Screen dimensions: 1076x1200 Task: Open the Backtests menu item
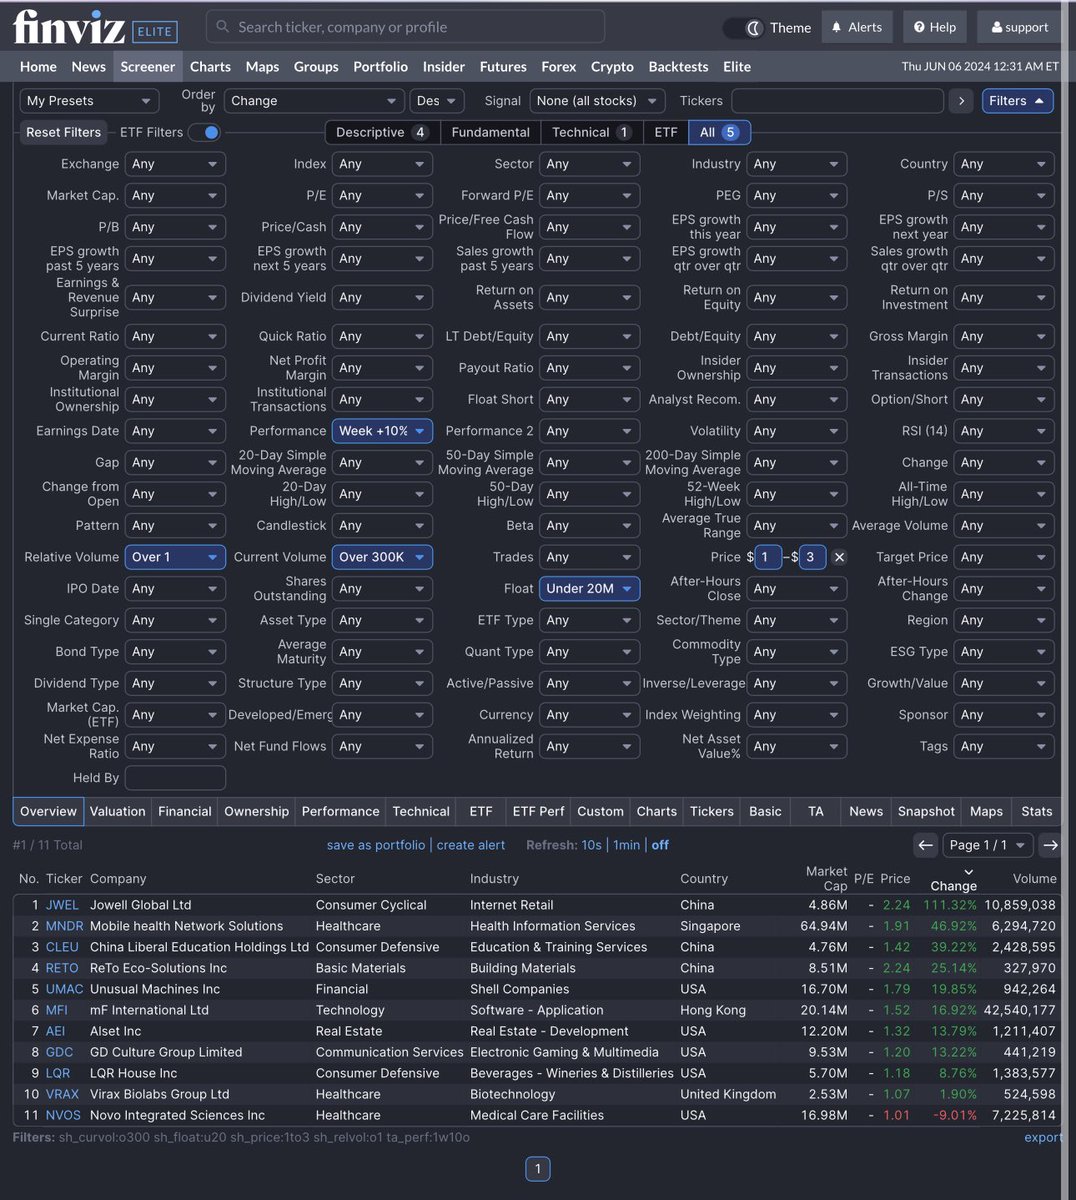(678, 67)
